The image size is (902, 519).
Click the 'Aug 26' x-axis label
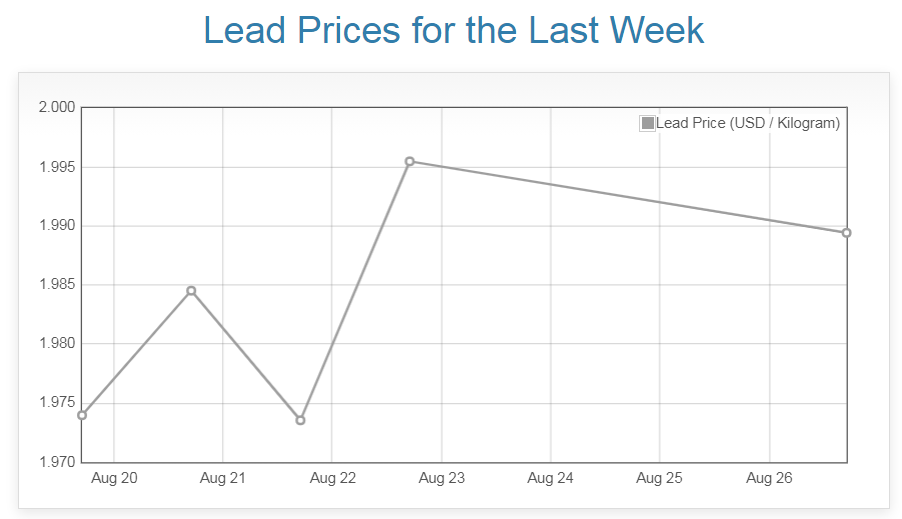click(769, 478)
